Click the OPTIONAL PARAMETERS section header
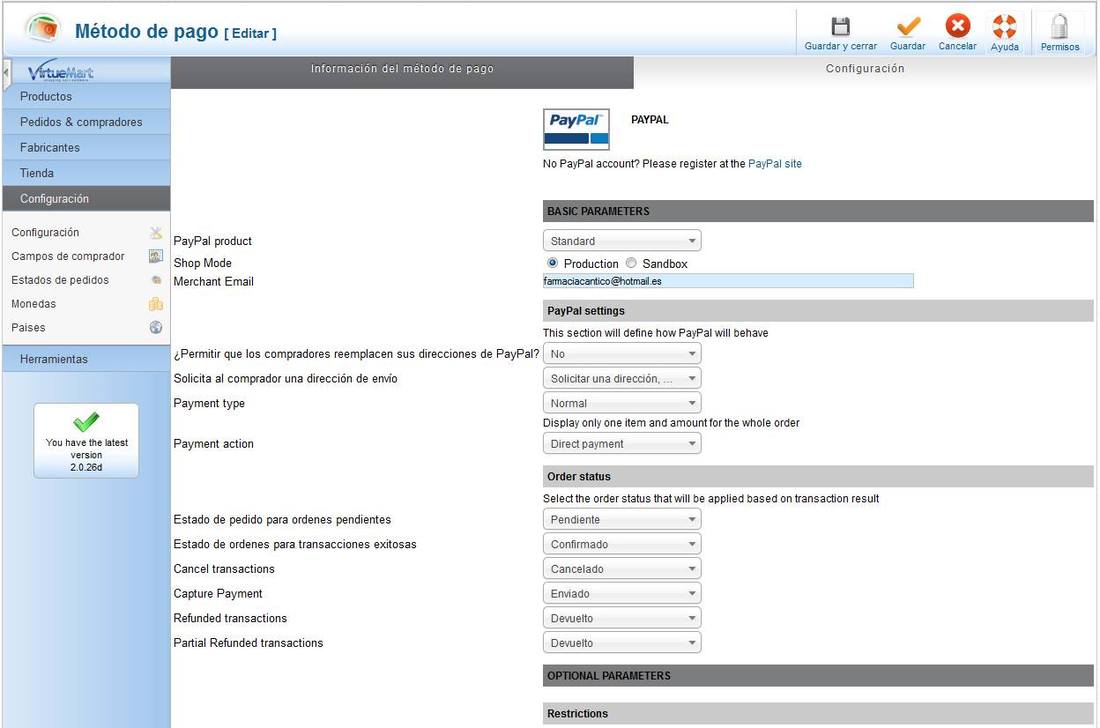The height and width of the screenshot is (728, 1100). pos(818,675)
